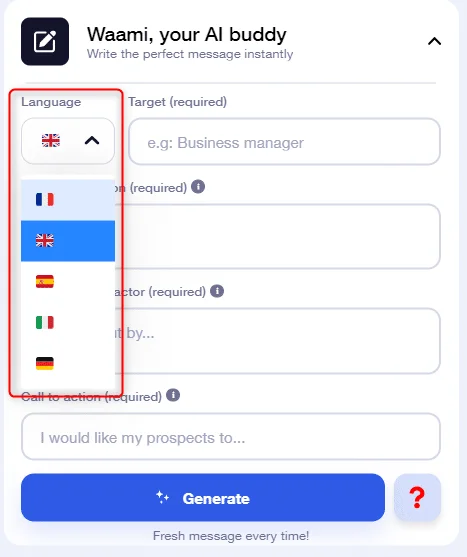Click the Target input field
Viewport: 467px width, 557px height.
pos(284,142)
